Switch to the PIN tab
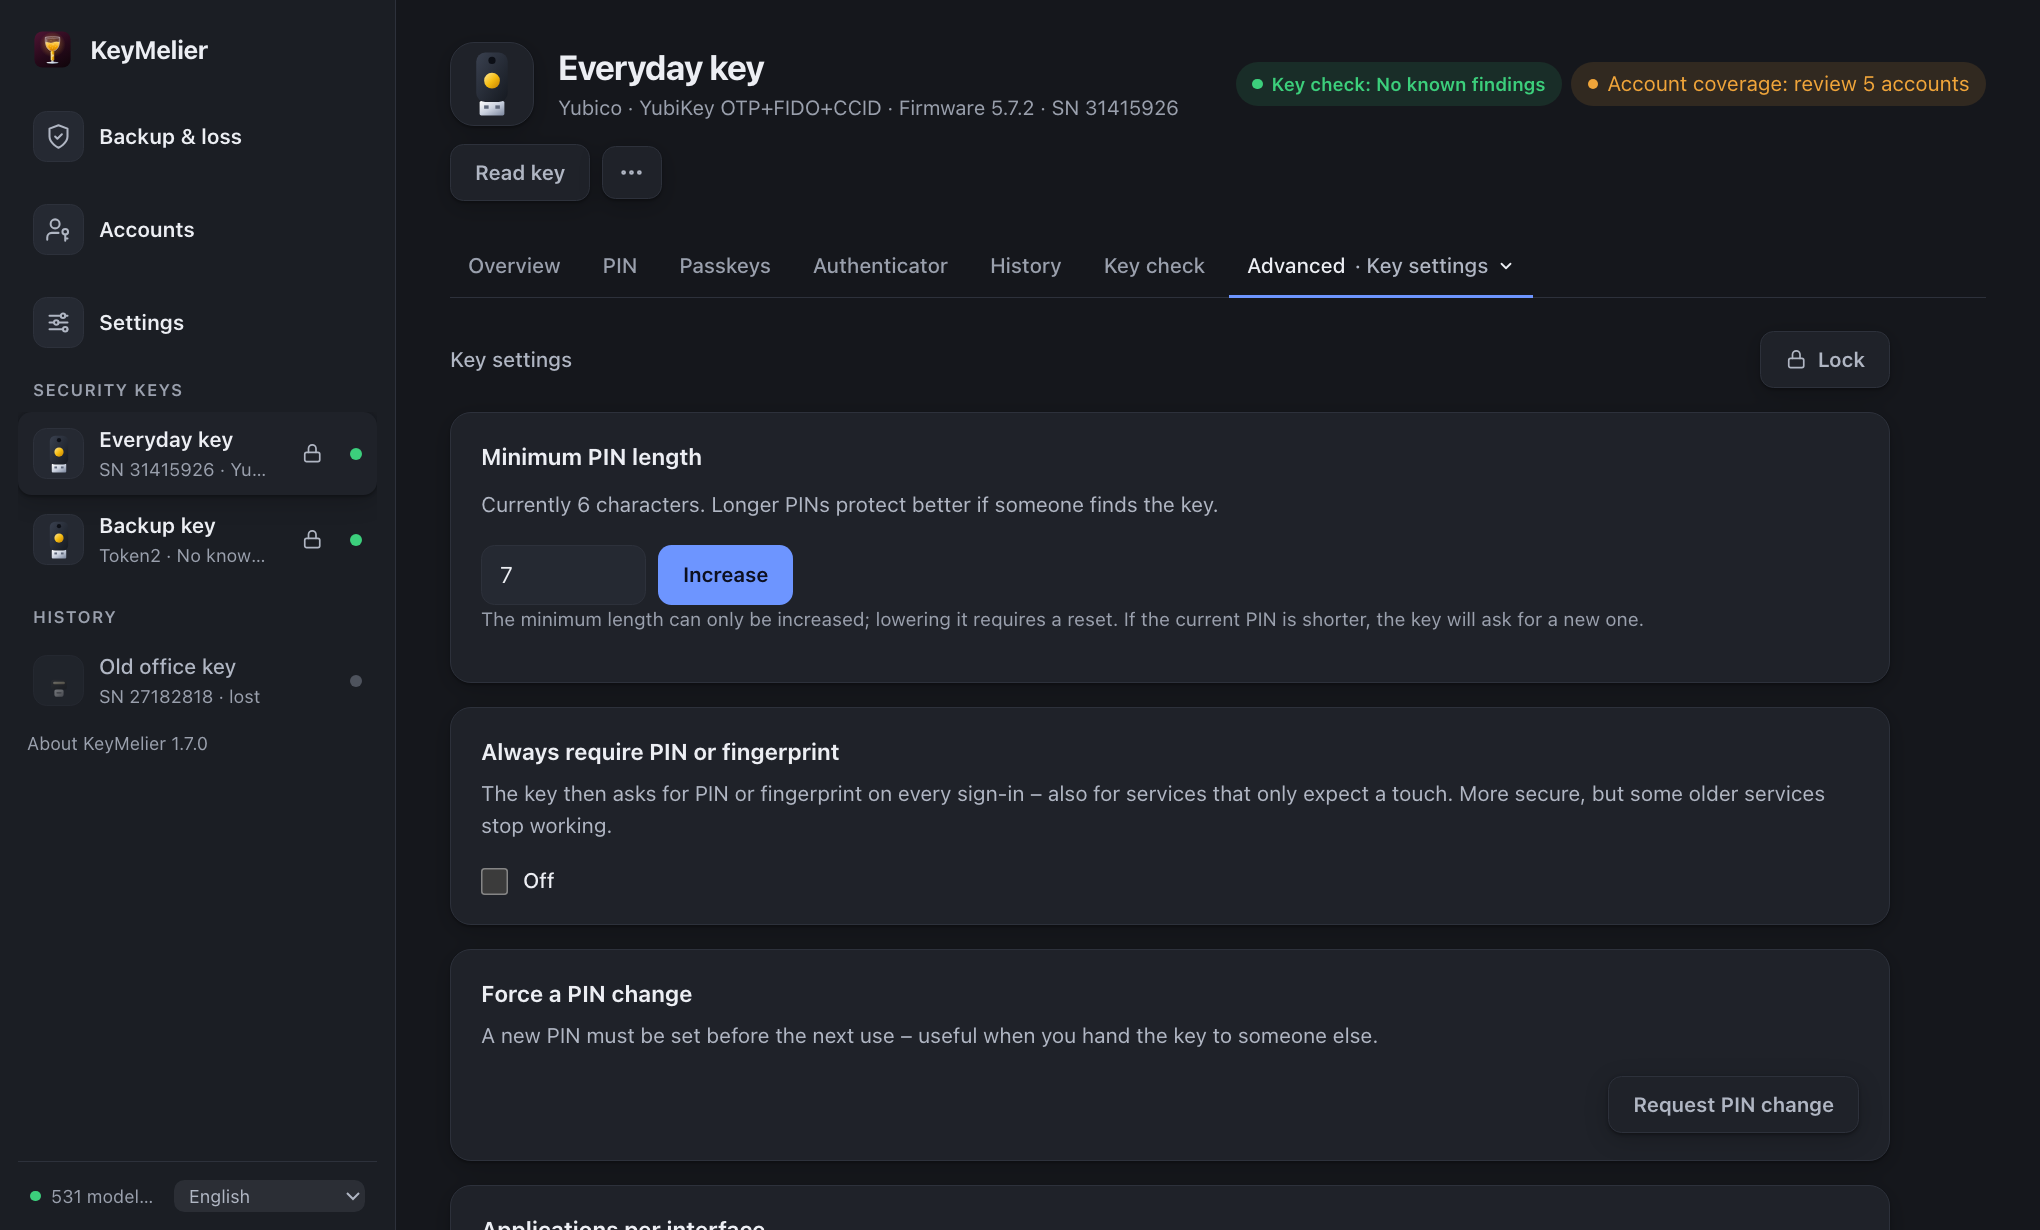This screenshot has width=2040, height=1230. [619, 266]
